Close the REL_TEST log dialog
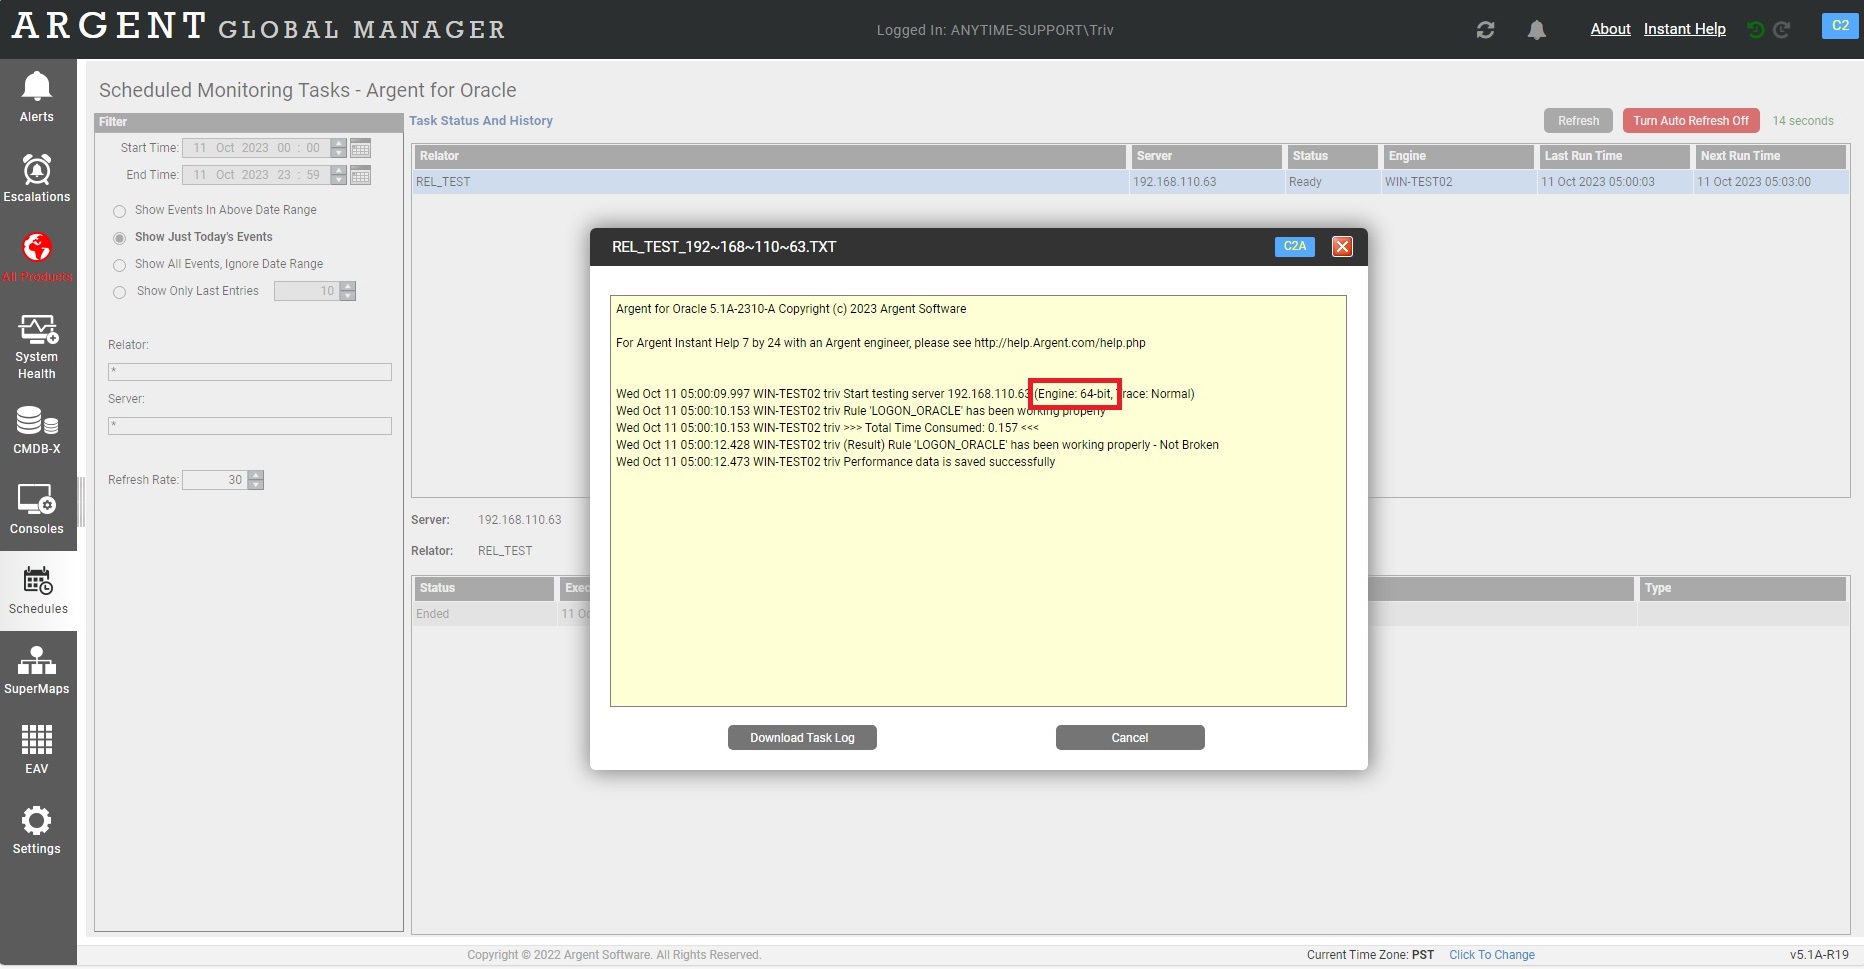This screenshot has width=1864, height=969. (x=1342, y=247)
